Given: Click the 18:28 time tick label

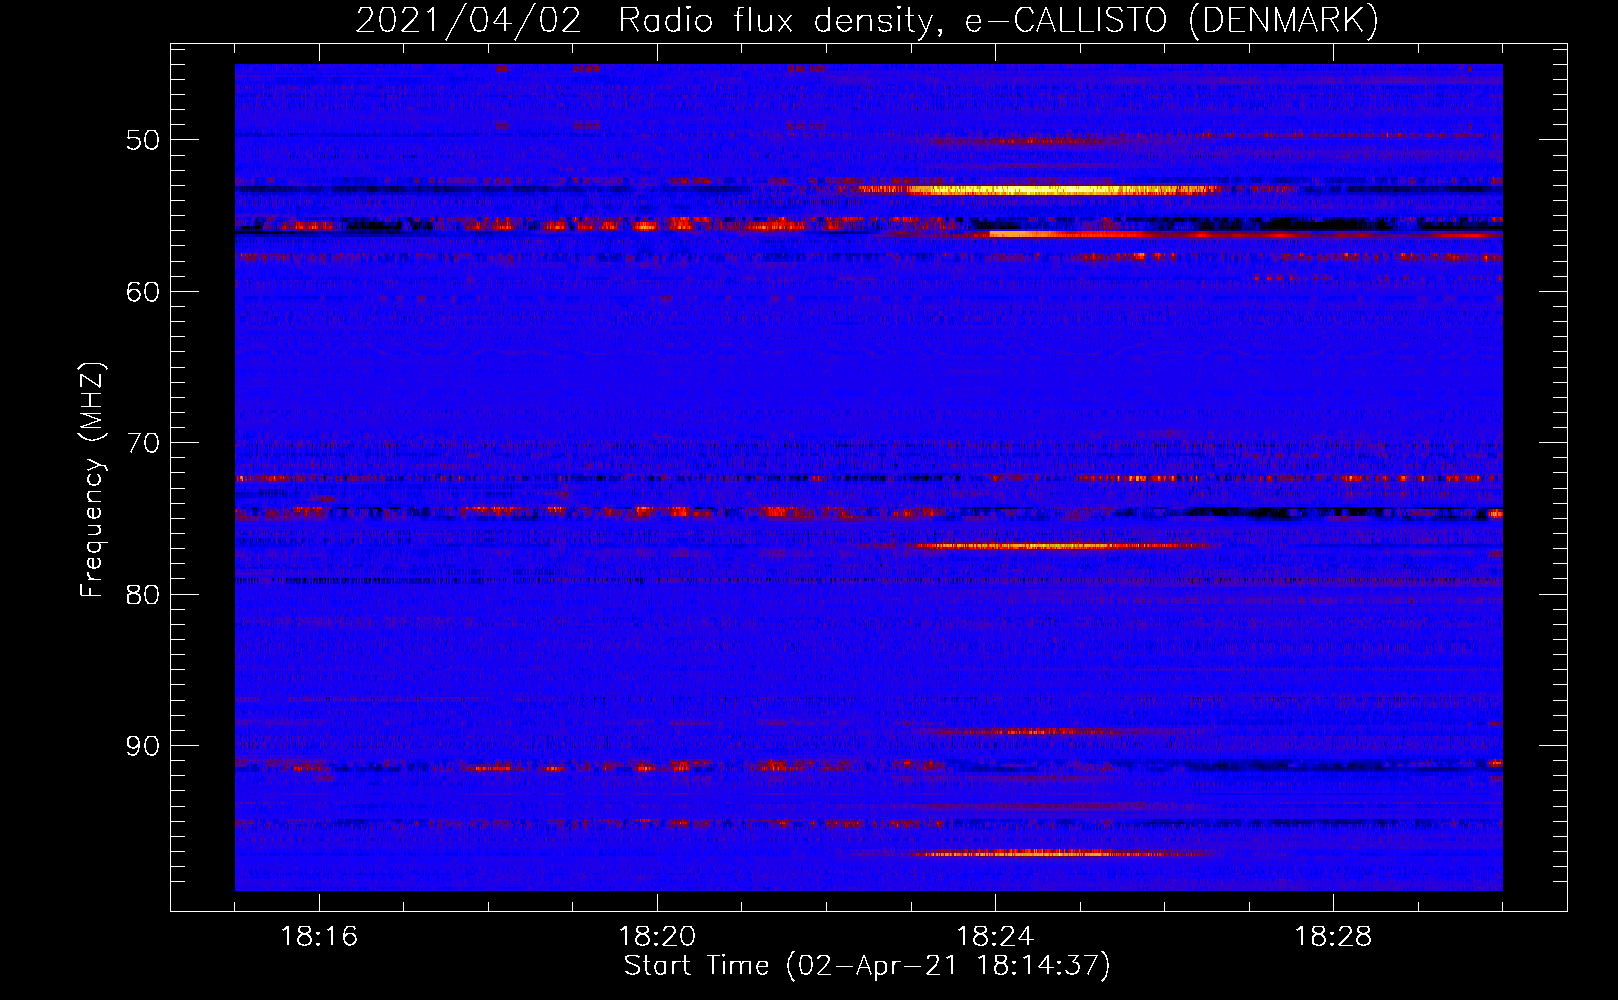Looking at the screenshot, I should pos(1333,937).
